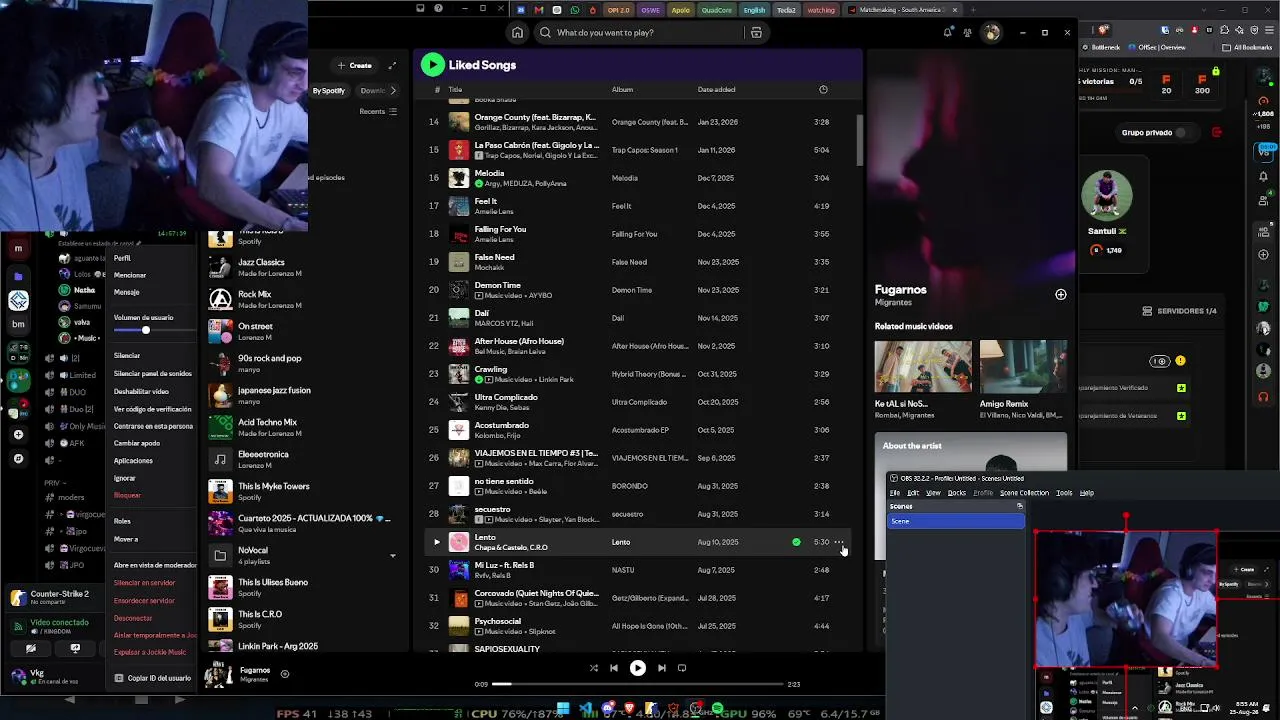Choose Bloquear in the Discord context menu
Image resolution: width=1280 pixels, height=720 pixels.
point(127,495)
